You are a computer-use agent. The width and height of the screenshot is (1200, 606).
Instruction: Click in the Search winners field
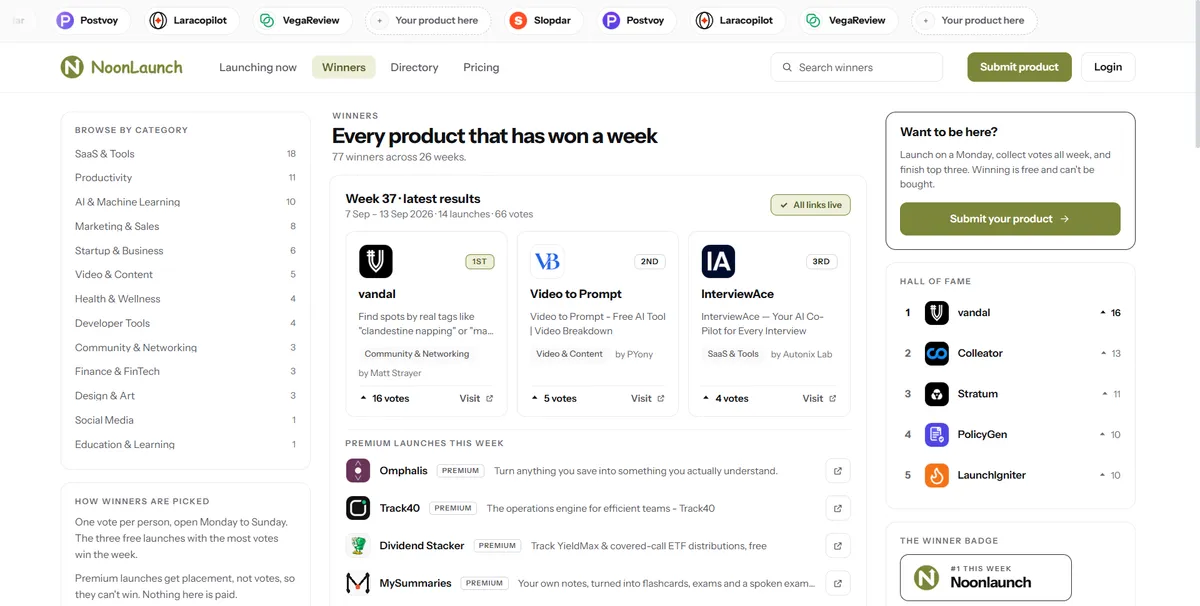point(857,67)
